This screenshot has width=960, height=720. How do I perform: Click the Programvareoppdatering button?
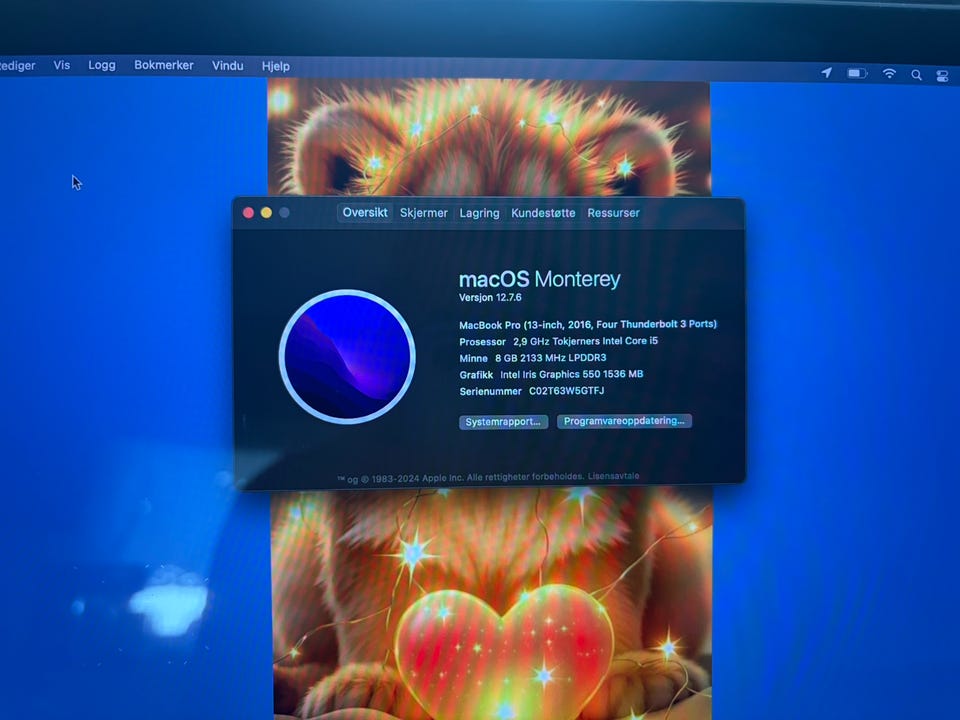[624, 421]
